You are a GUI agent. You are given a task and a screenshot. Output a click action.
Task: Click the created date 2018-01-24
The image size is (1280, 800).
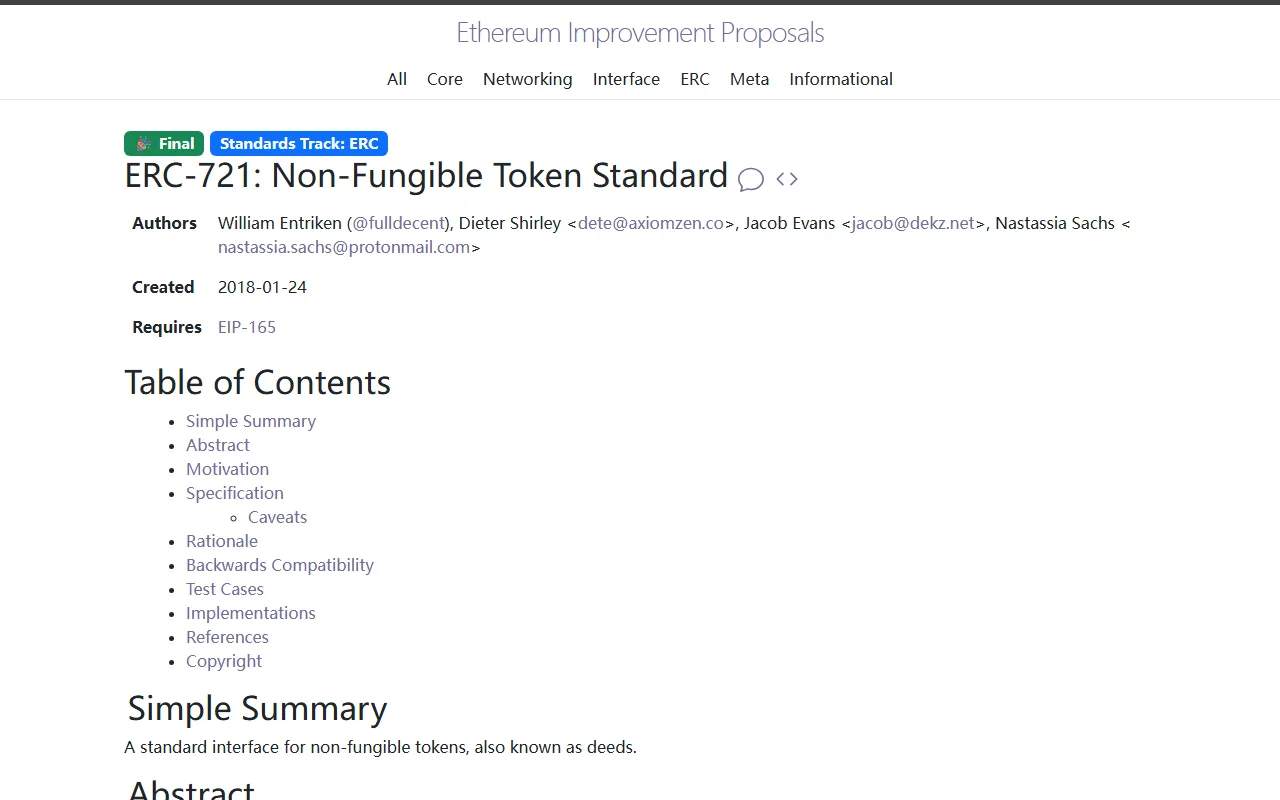(x=262, y=287)
